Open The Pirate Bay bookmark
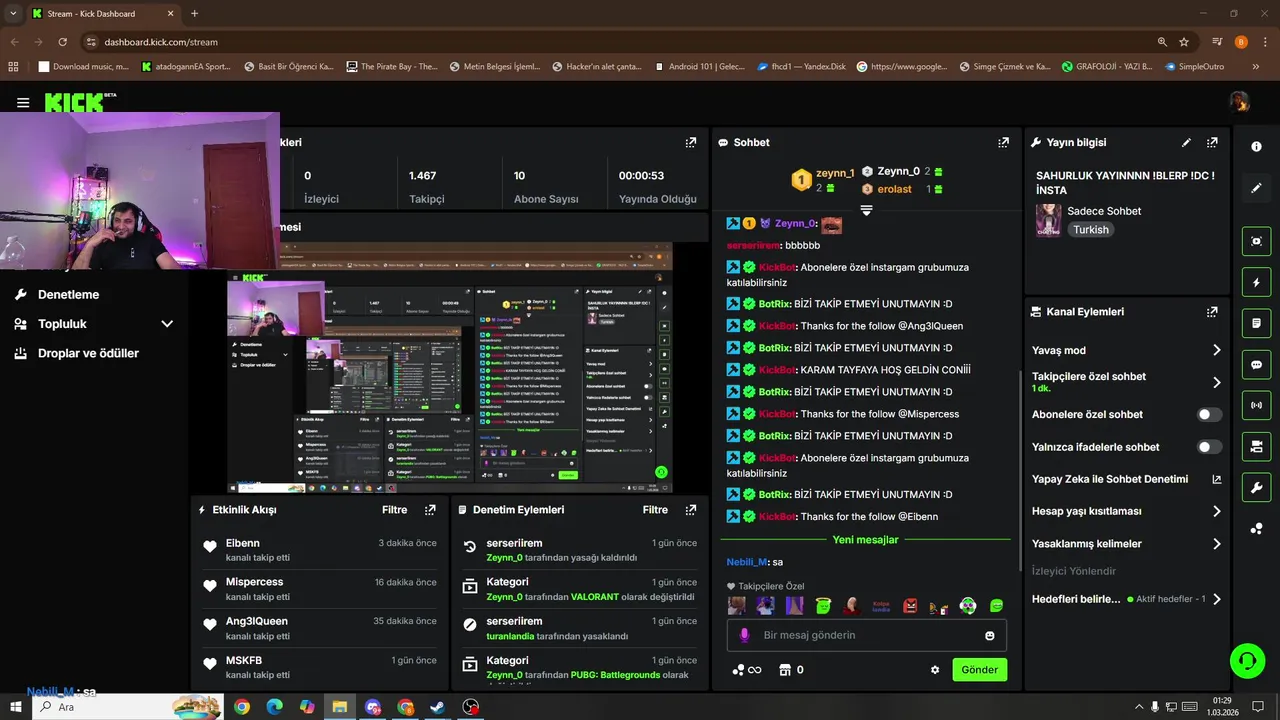1280x720 pixels. [392, 67]
